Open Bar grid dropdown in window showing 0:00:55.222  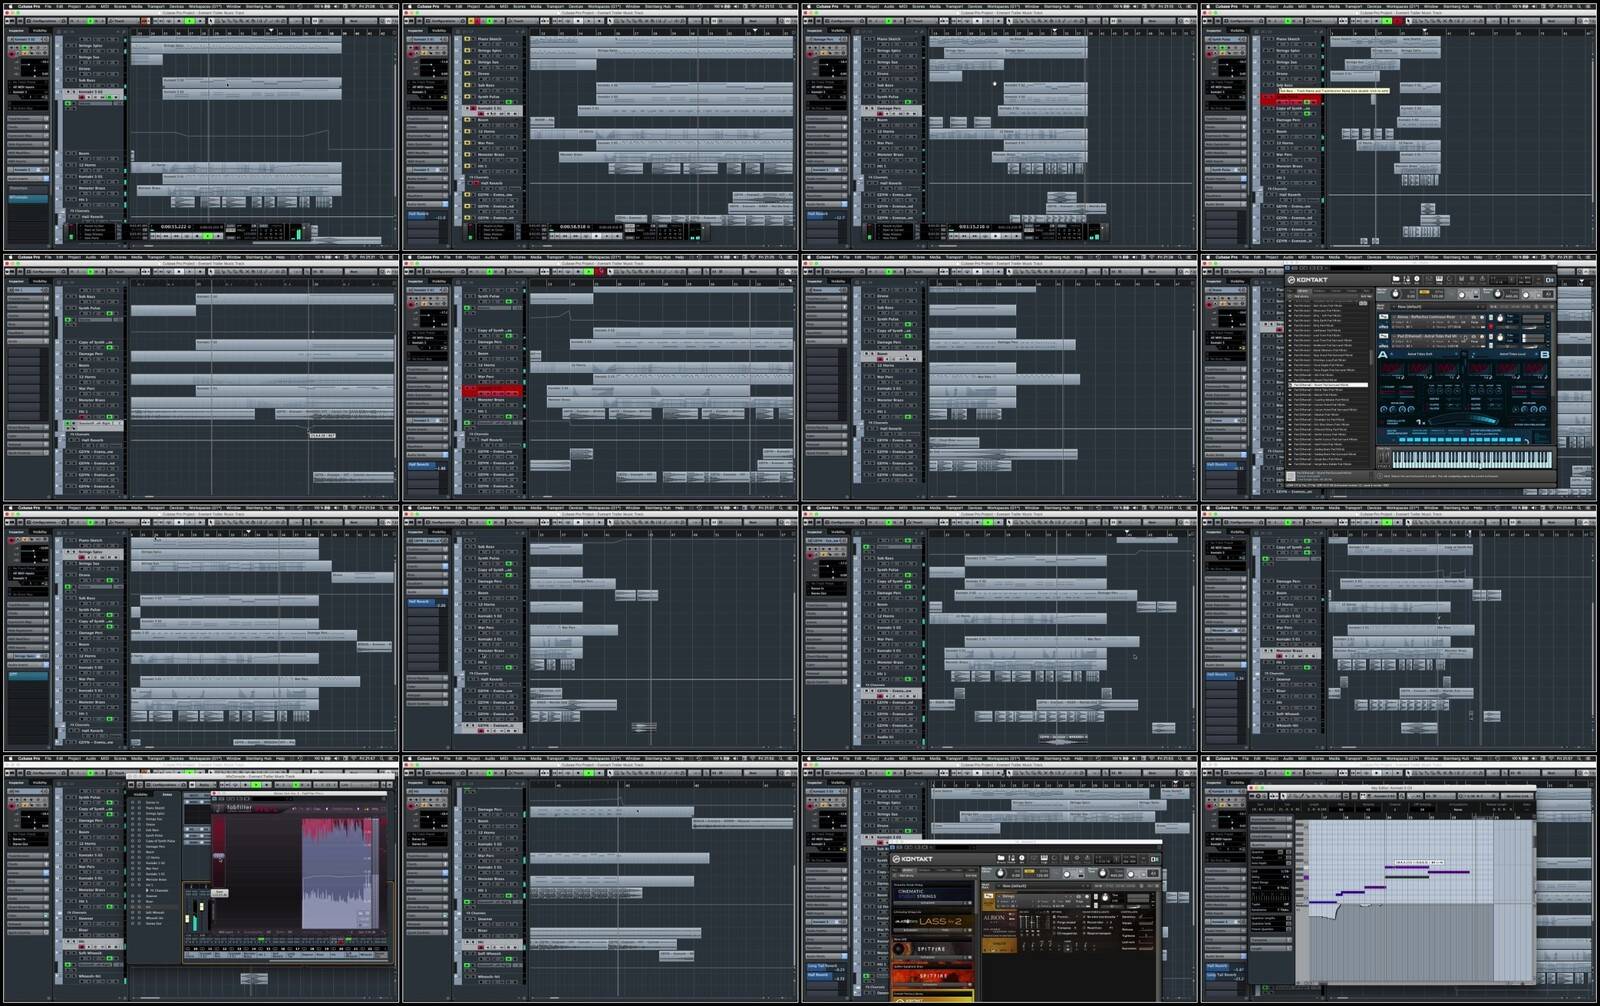[354, 20]
